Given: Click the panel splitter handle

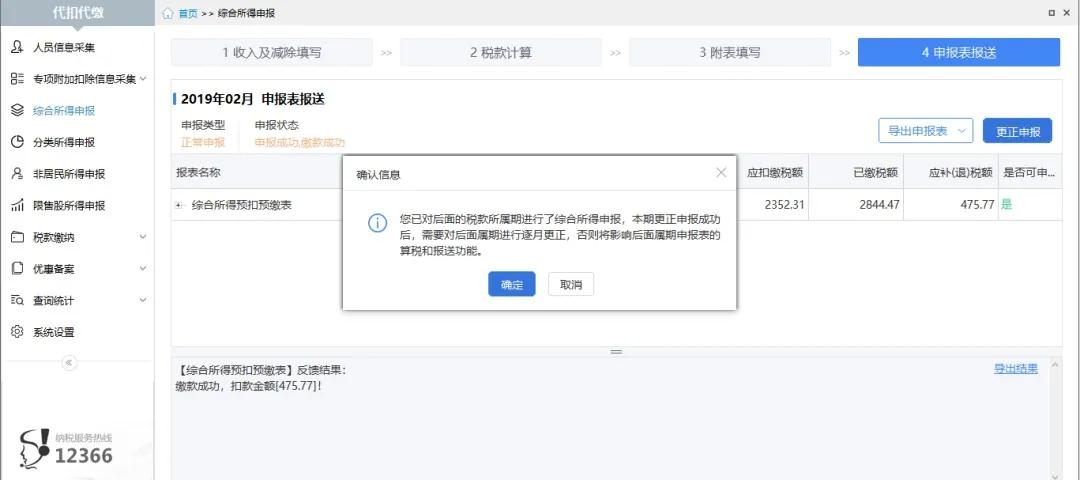Looking at the screenshot, I should click(x=616, y=351).
